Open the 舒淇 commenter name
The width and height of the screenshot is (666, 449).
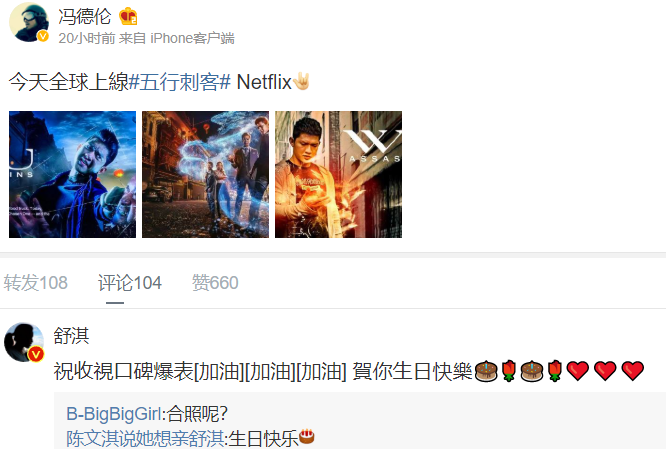71,336
